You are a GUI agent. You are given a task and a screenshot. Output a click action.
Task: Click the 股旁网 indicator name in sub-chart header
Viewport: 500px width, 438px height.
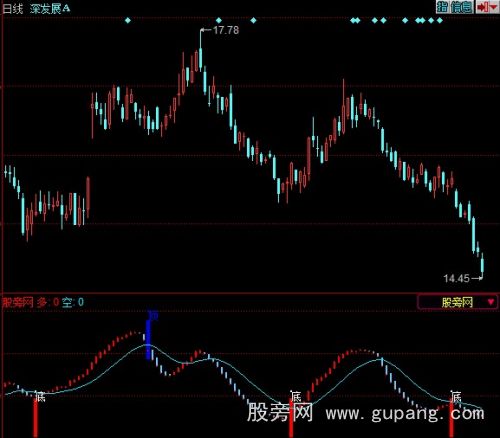[18, 302]
